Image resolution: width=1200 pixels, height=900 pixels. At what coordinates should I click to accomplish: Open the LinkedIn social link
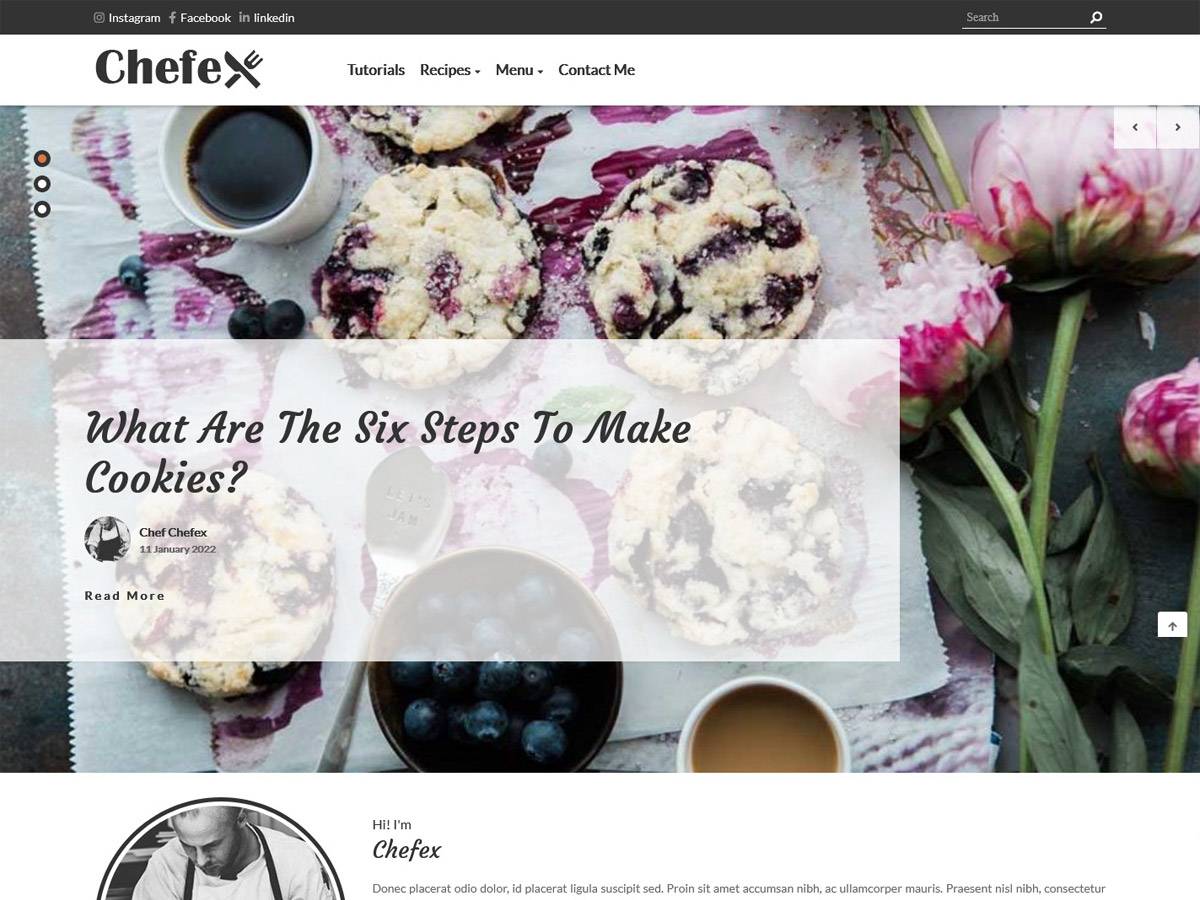tap(267, 17)
